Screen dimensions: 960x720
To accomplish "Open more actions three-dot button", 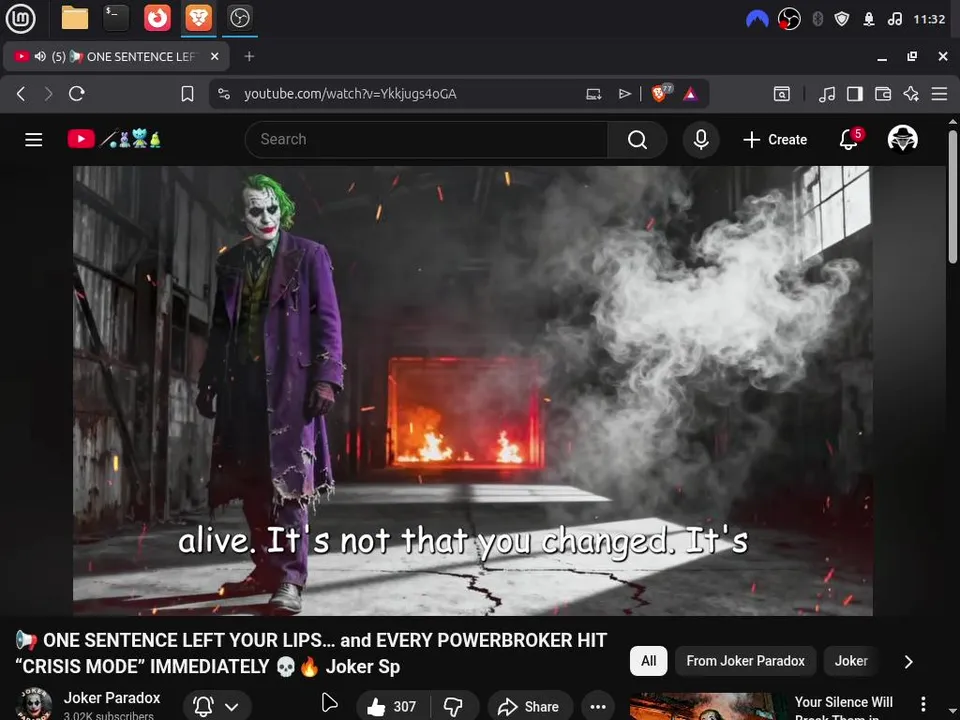I will pos(598,707).
